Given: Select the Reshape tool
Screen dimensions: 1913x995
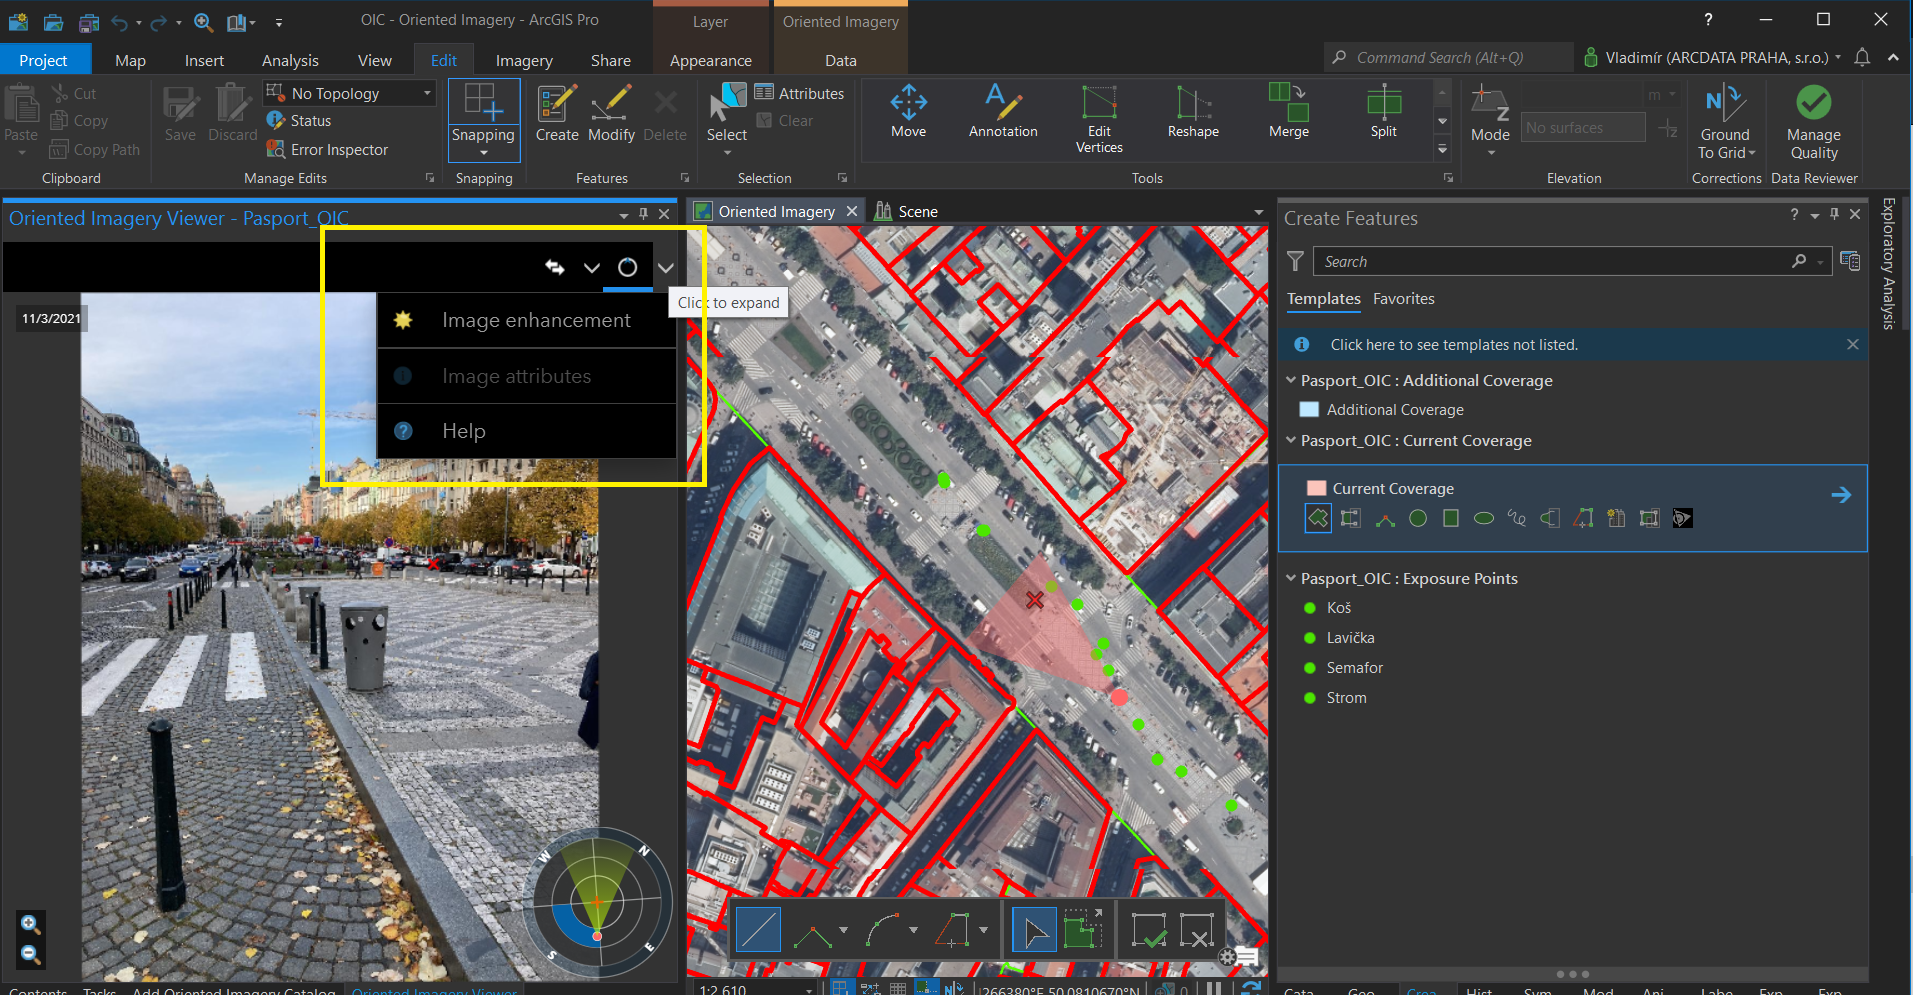Looking at the screenshot, I should pos(1193,112).
